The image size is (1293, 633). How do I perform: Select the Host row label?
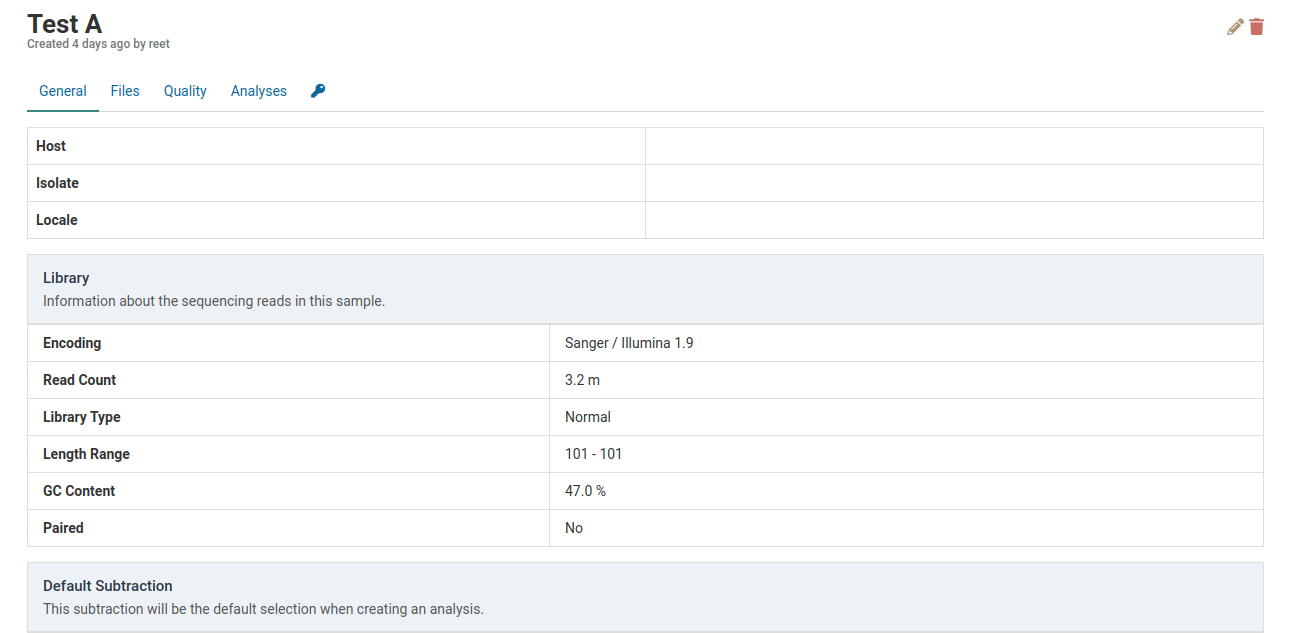coord(51,146)
